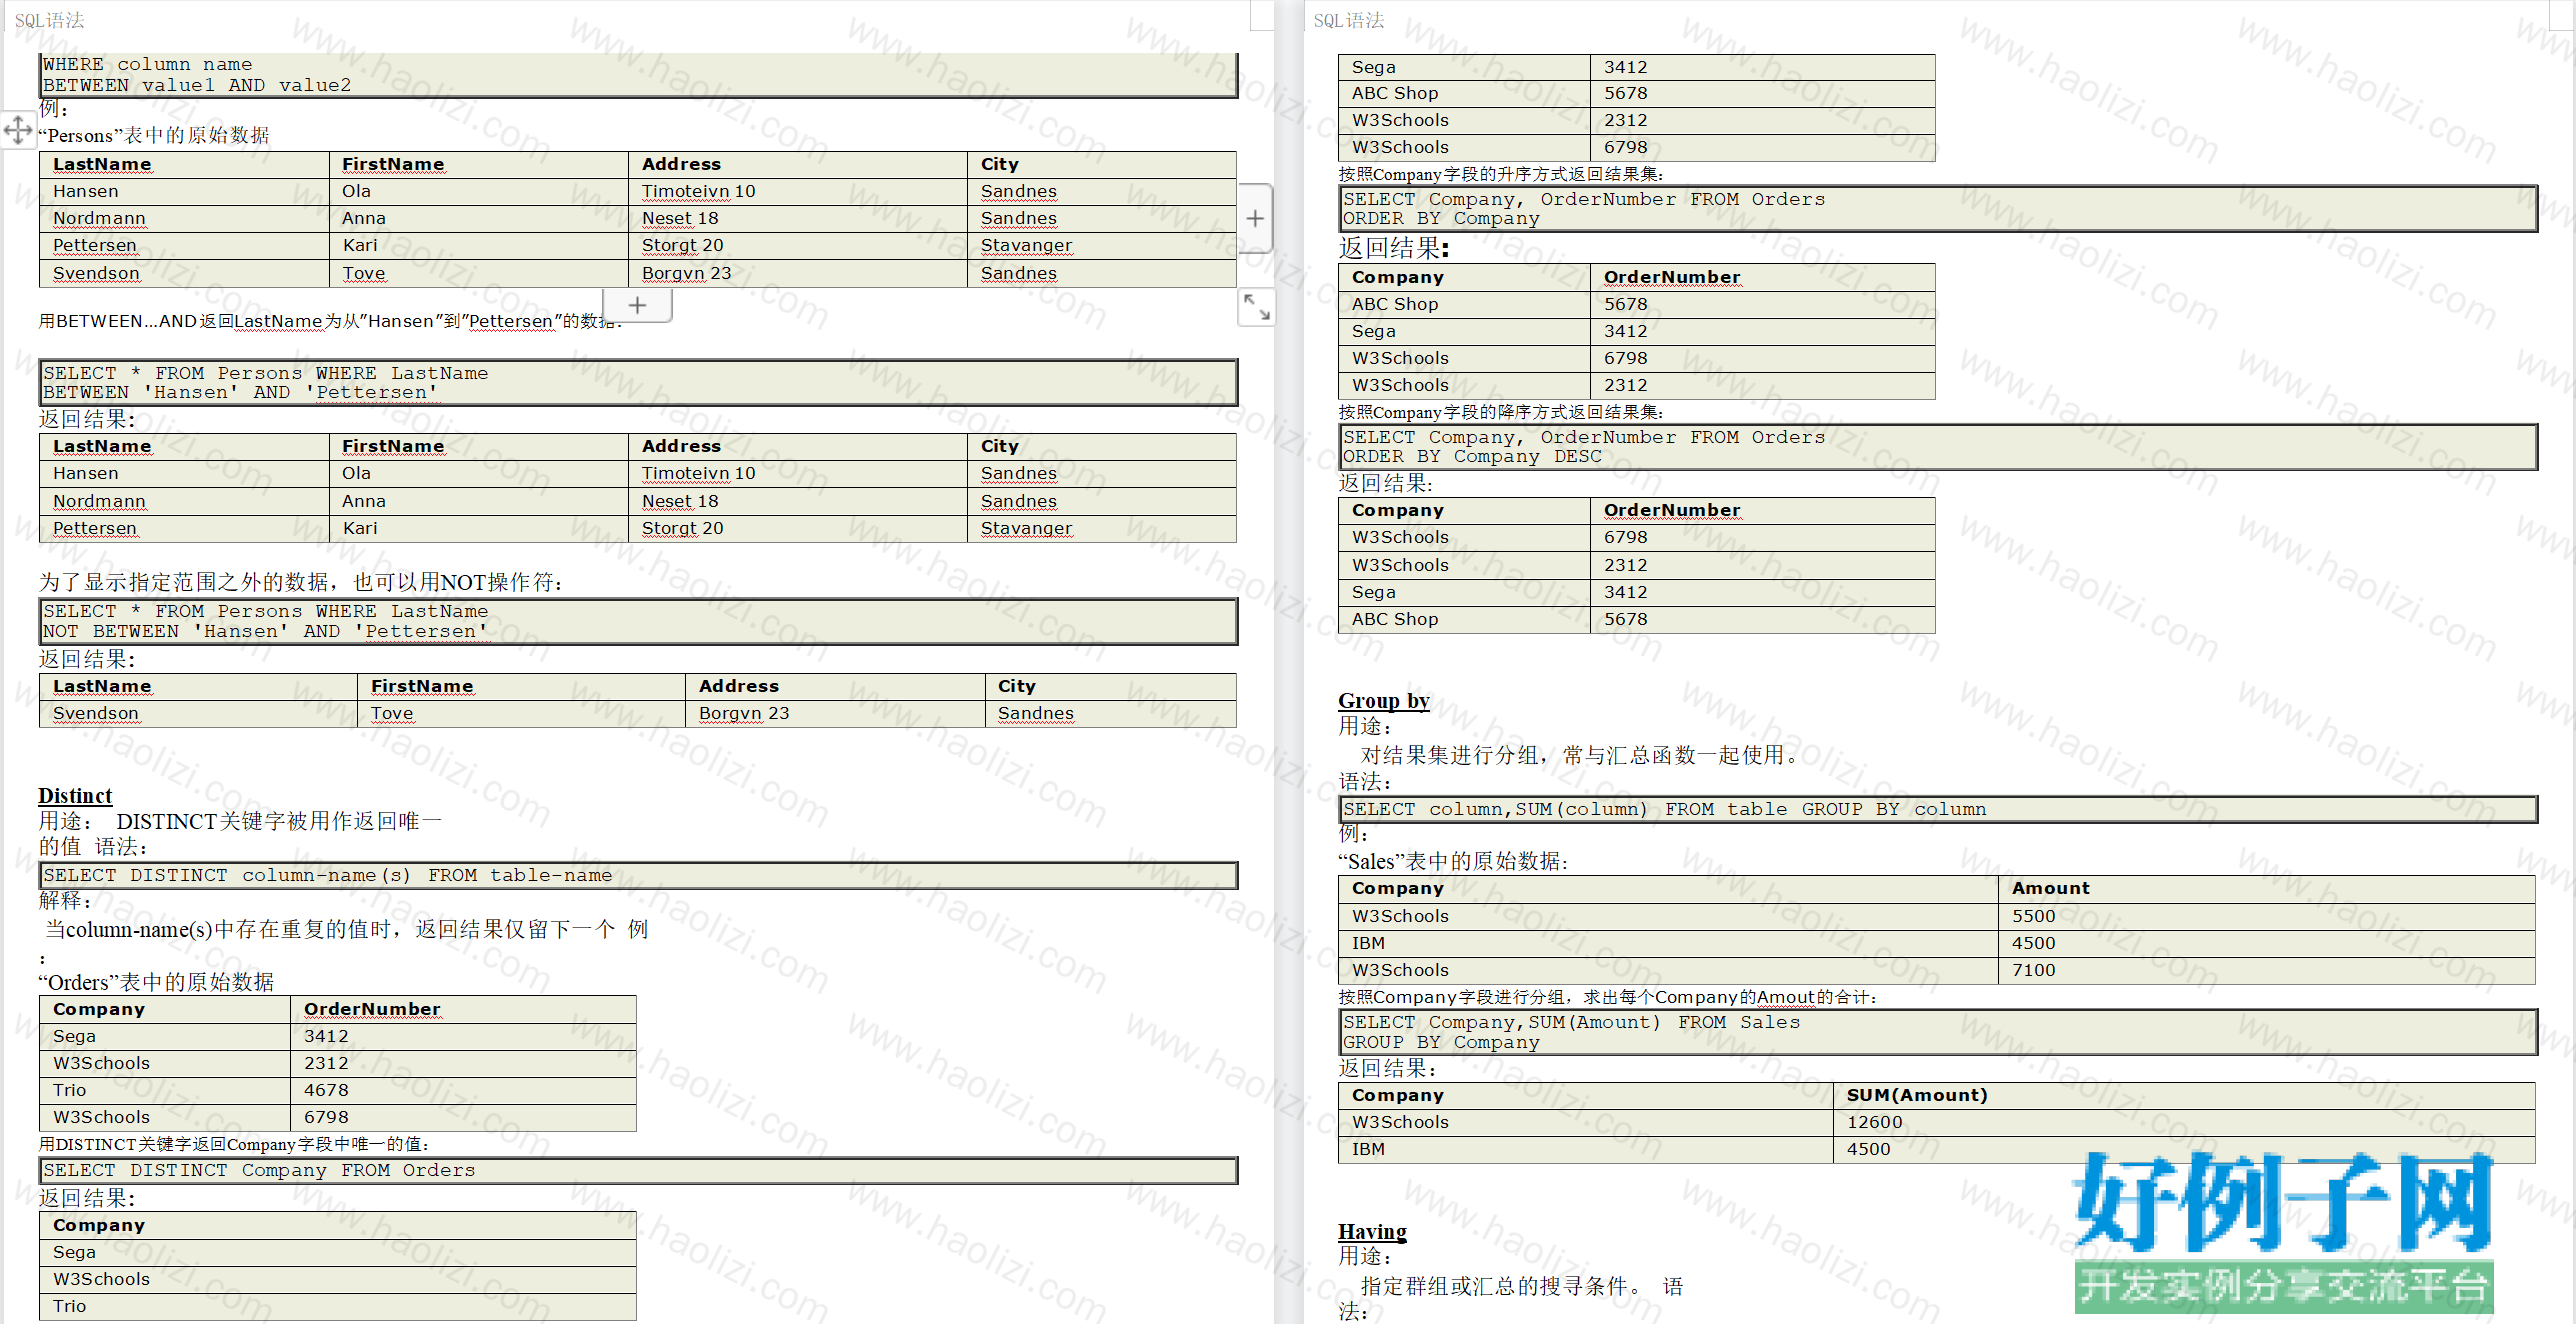
Task: Click the 'NOT BETWEEN 'Hansen' AND 'Pettersen'' code line
Action: pos(265,632)
